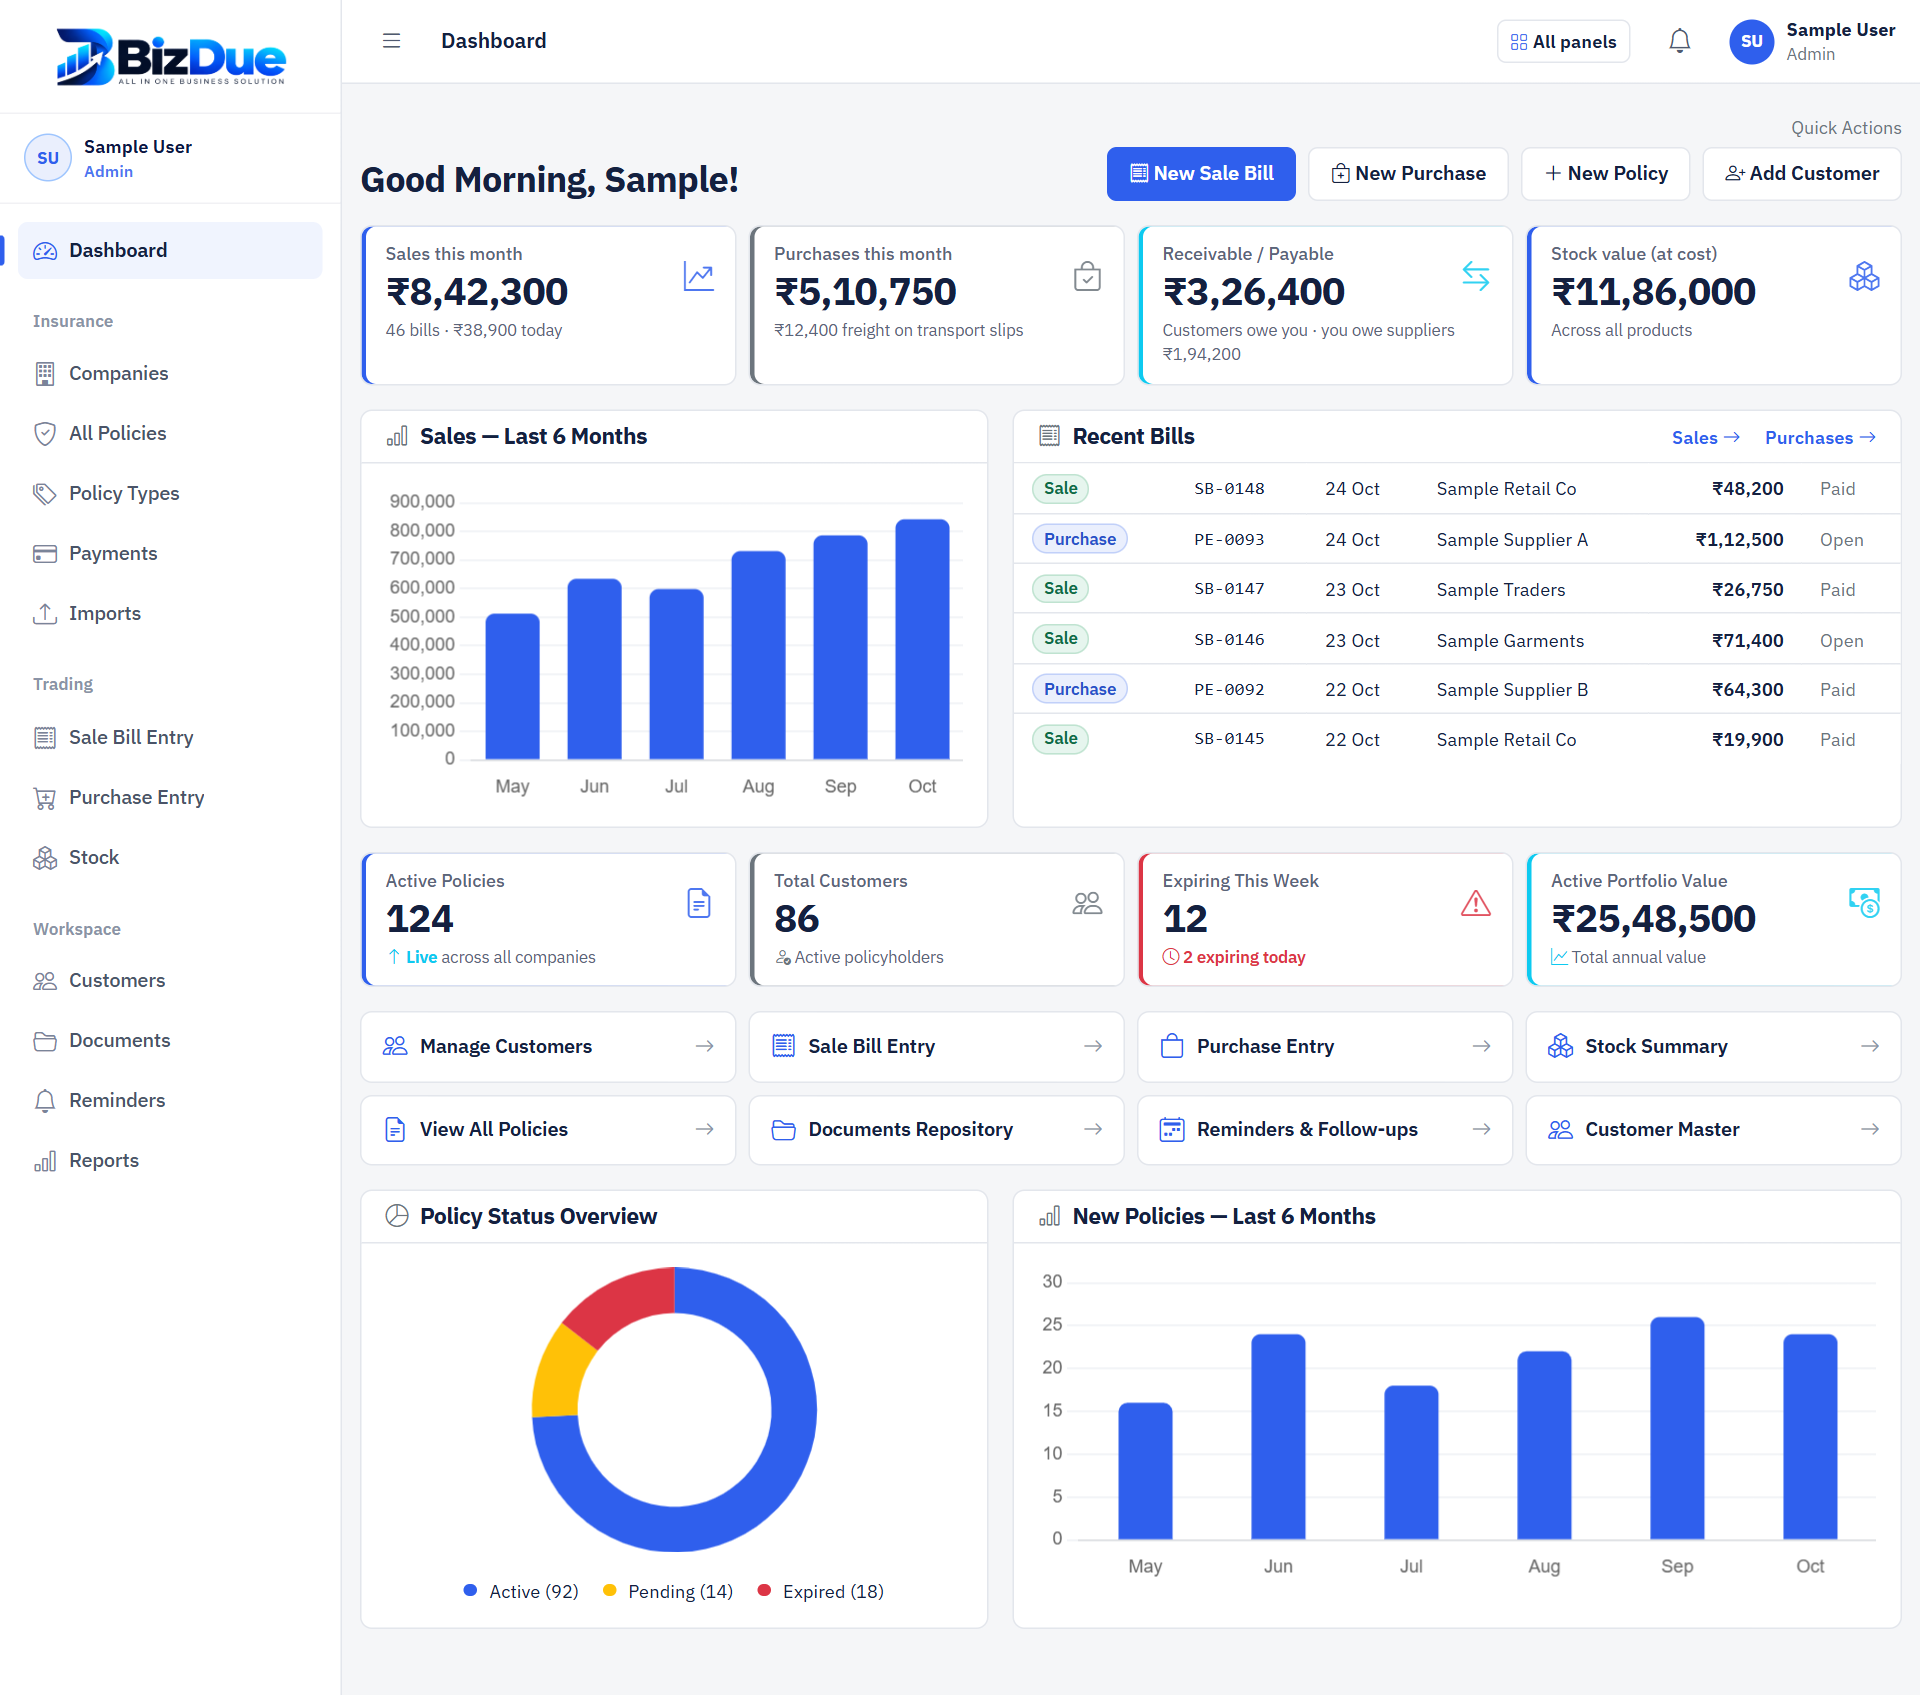This screenshot has height=1695, width=1920.
Task: Click the Recent Bills list icon
Action: [x=1049, y=436]
